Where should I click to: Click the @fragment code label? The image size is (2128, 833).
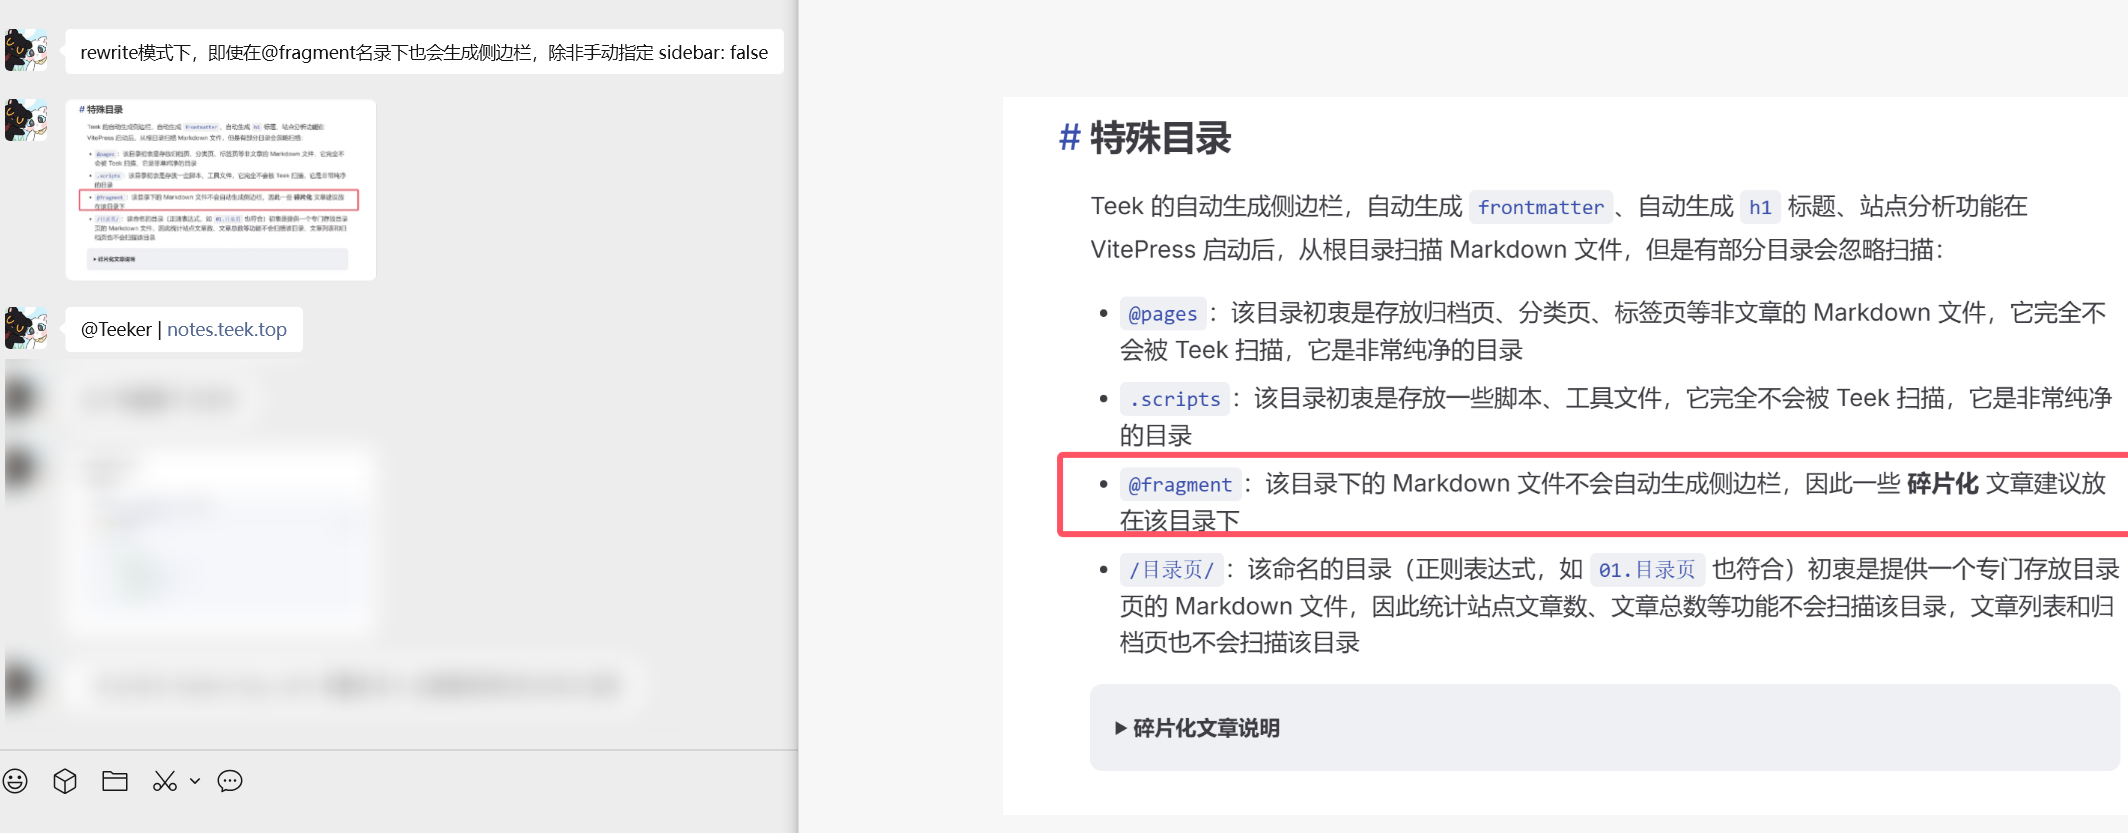(1180, 485)
